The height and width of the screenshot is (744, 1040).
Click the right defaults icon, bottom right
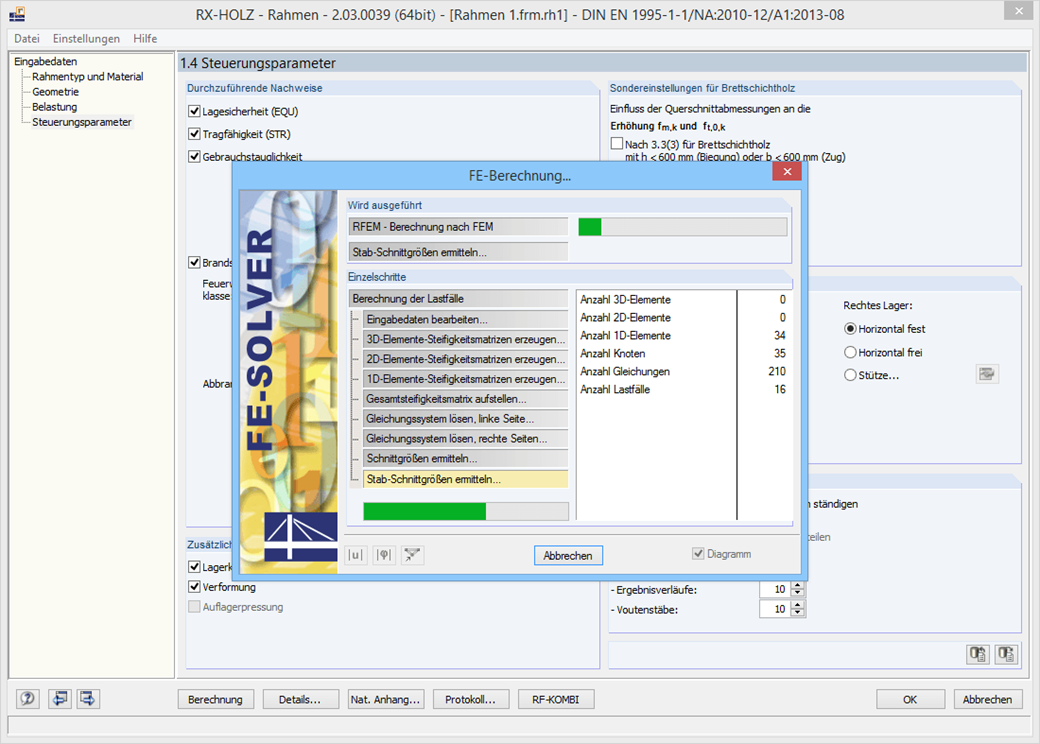[1006, 654]
